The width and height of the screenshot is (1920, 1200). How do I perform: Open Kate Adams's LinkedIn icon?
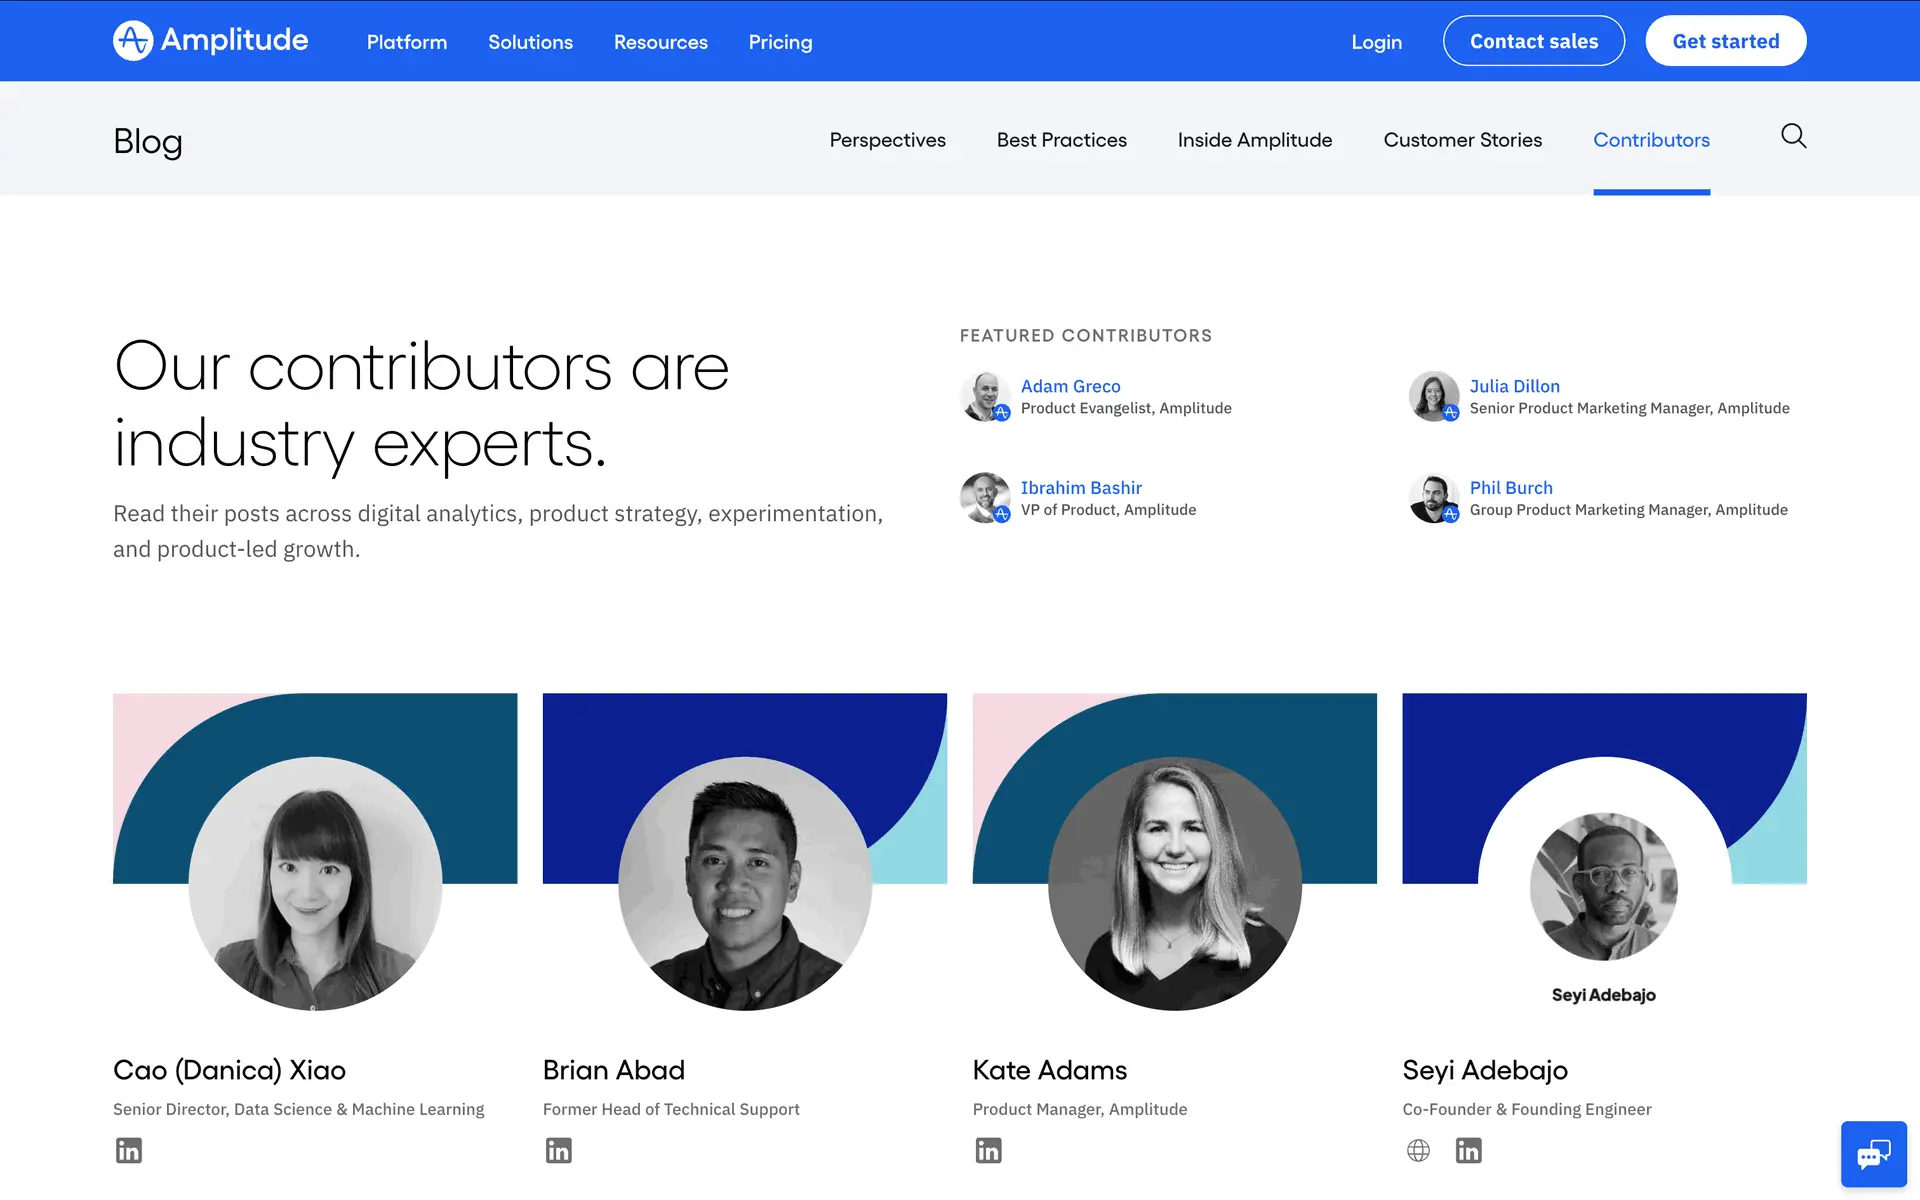pyautogui.click(x=988, y=1150)
